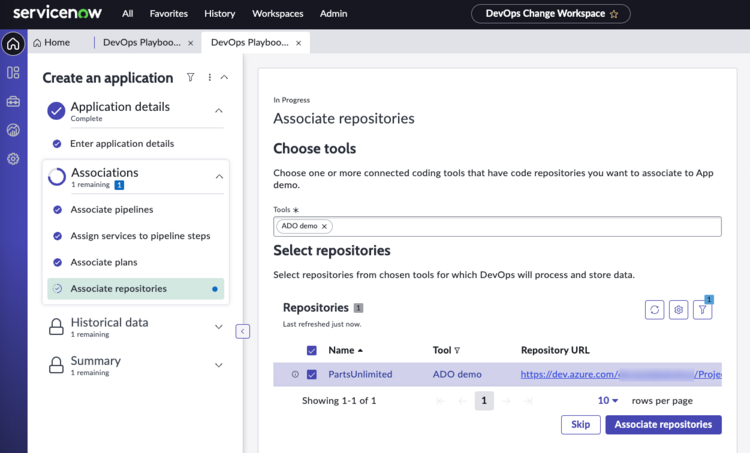Switch to the first DevOps Playbook tab
Viewport: 750px width, 453px height.
coord(142,43)
